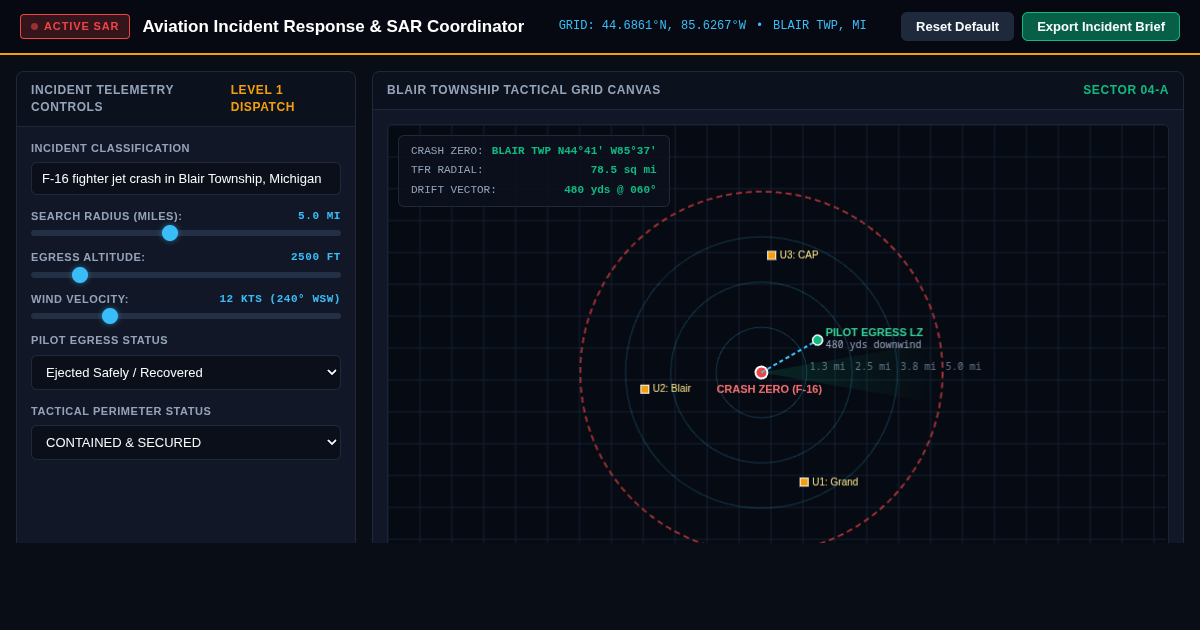
Task: Click the GRID coordinates readout in header
Action: (x=713, y=26)
